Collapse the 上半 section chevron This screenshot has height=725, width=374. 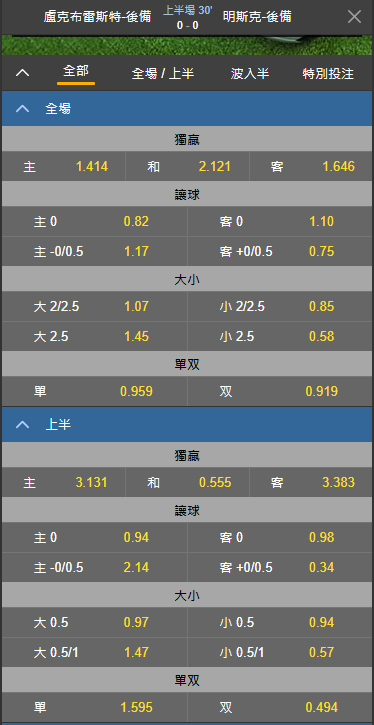coord(22,425)
